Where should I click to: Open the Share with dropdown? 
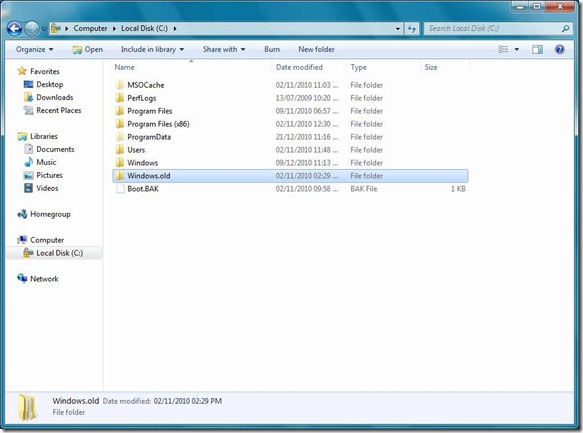pyautogui.click(x=224, y=49)
